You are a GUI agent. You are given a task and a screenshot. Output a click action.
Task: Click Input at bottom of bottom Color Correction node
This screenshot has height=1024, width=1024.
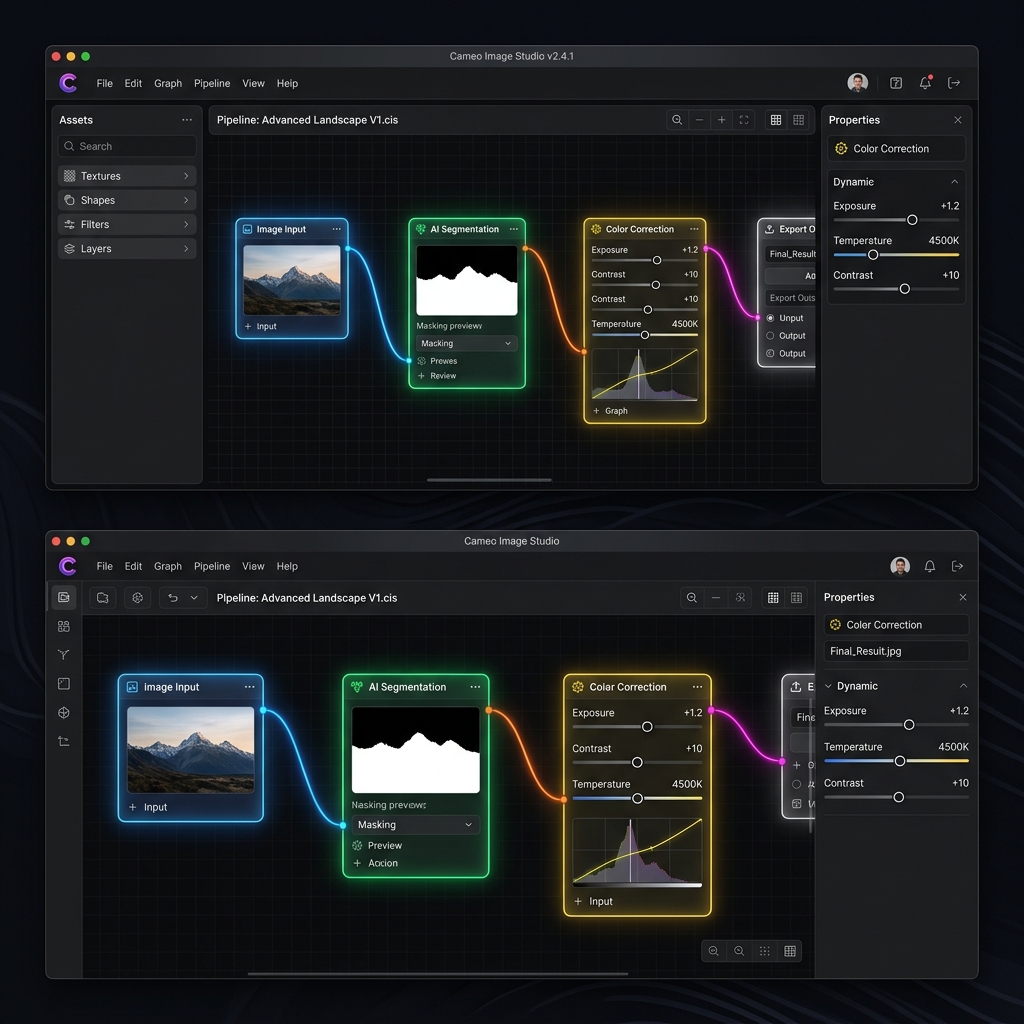594,901
